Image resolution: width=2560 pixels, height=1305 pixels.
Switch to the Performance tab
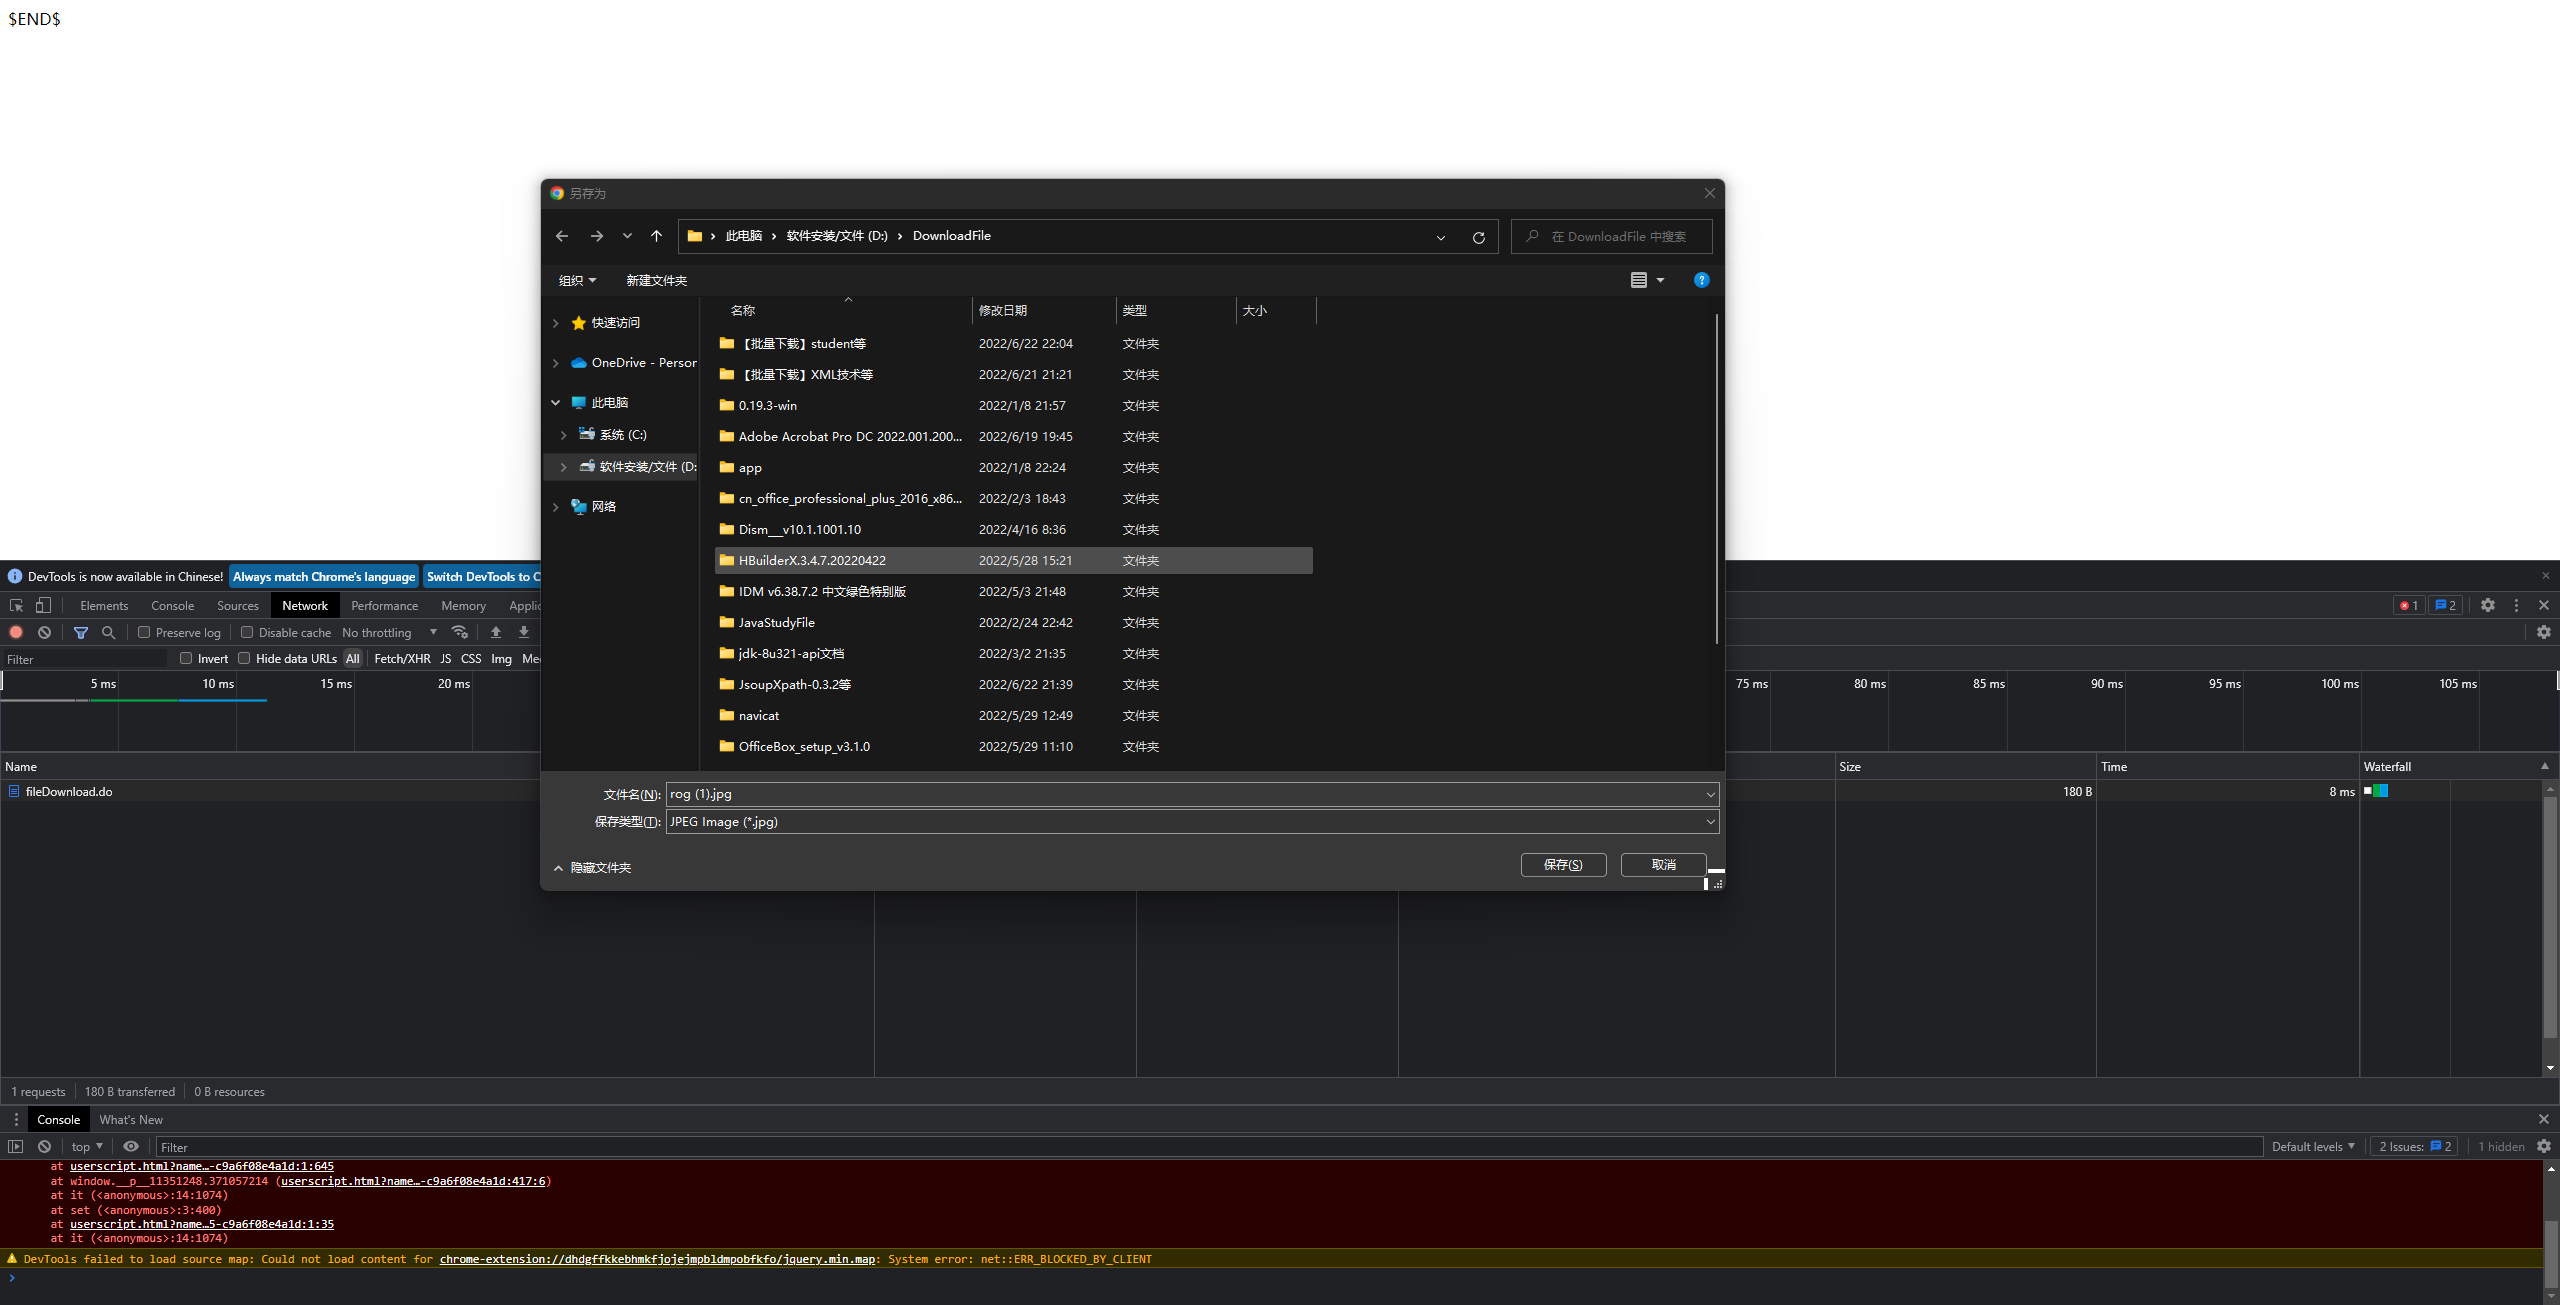(384, 606)
